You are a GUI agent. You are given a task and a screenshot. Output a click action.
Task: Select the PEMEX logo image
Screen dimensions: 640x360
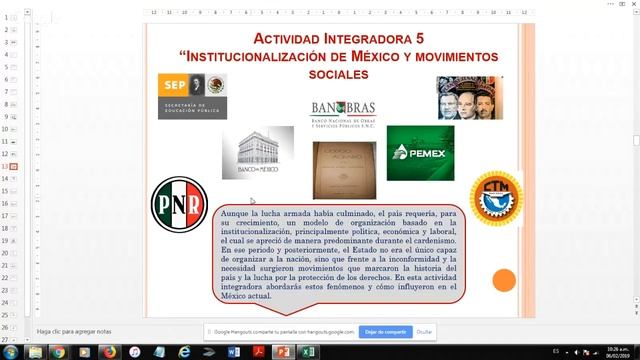click(420, 153)
